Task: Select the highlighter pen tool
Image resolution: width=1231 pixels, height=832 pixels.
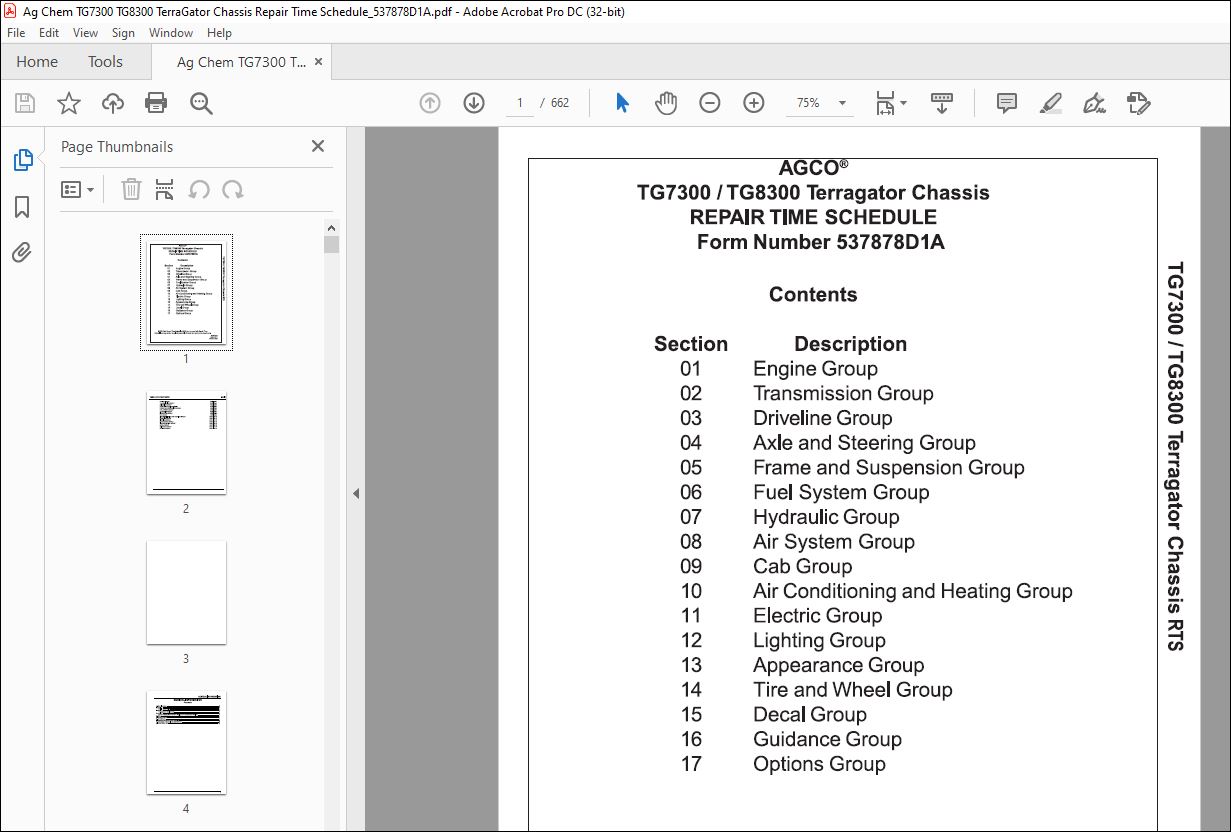Action: tap(1051, 103)
